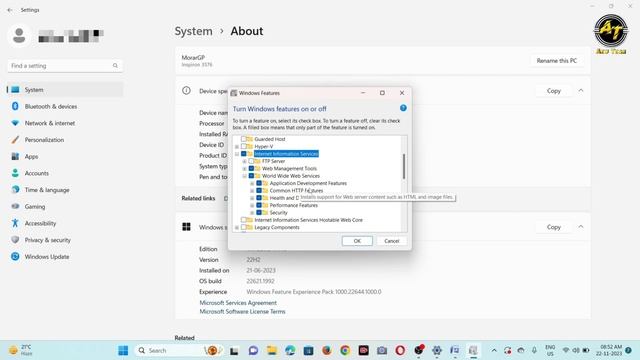The height and width of the screenshot is (360, 640).
Task: Click the battery tray icon
Action: point(586,350)
